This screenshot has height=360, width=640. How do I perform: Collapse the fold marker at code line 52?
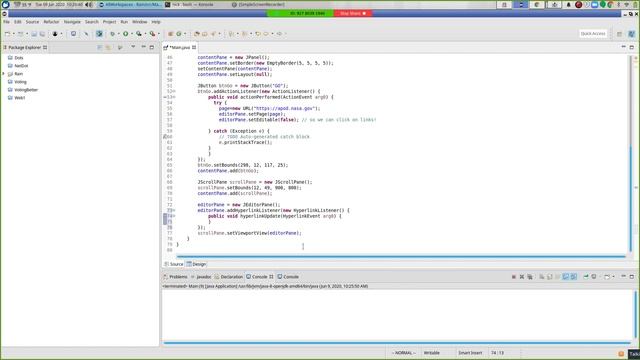[x=173, y=91]
